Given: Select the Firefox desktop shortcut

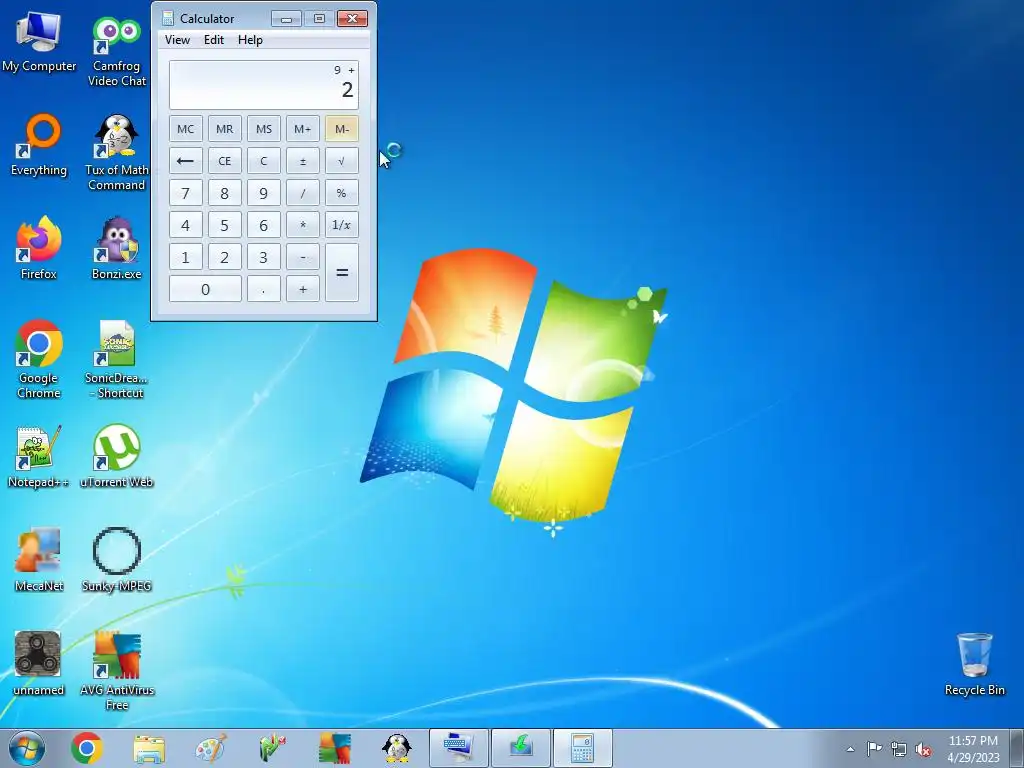Looking at the screenshot, I should coord(39,249).
